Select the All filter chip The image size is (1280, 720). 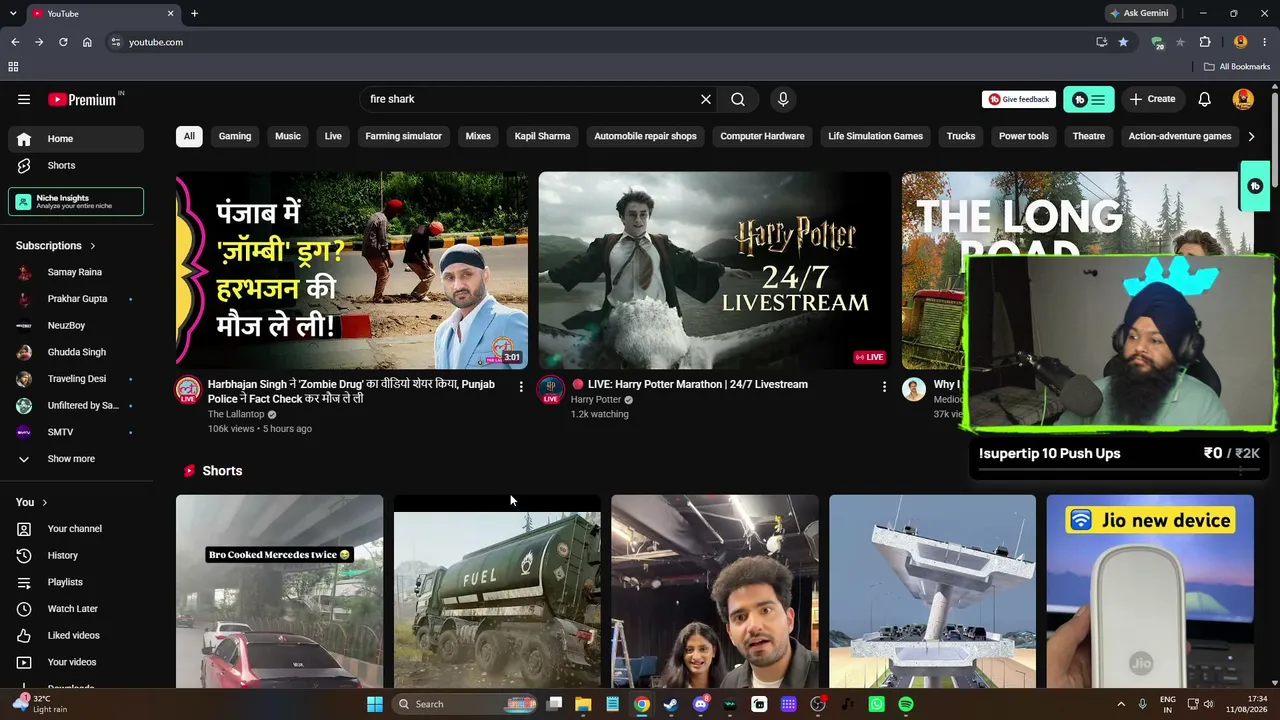pos(189,136)
